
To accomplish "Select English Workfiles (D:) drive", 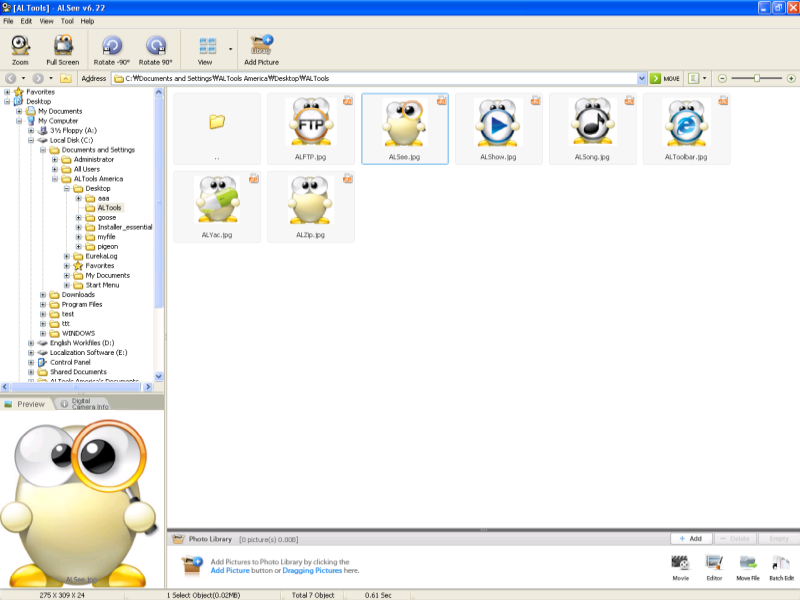I will 82,343.
